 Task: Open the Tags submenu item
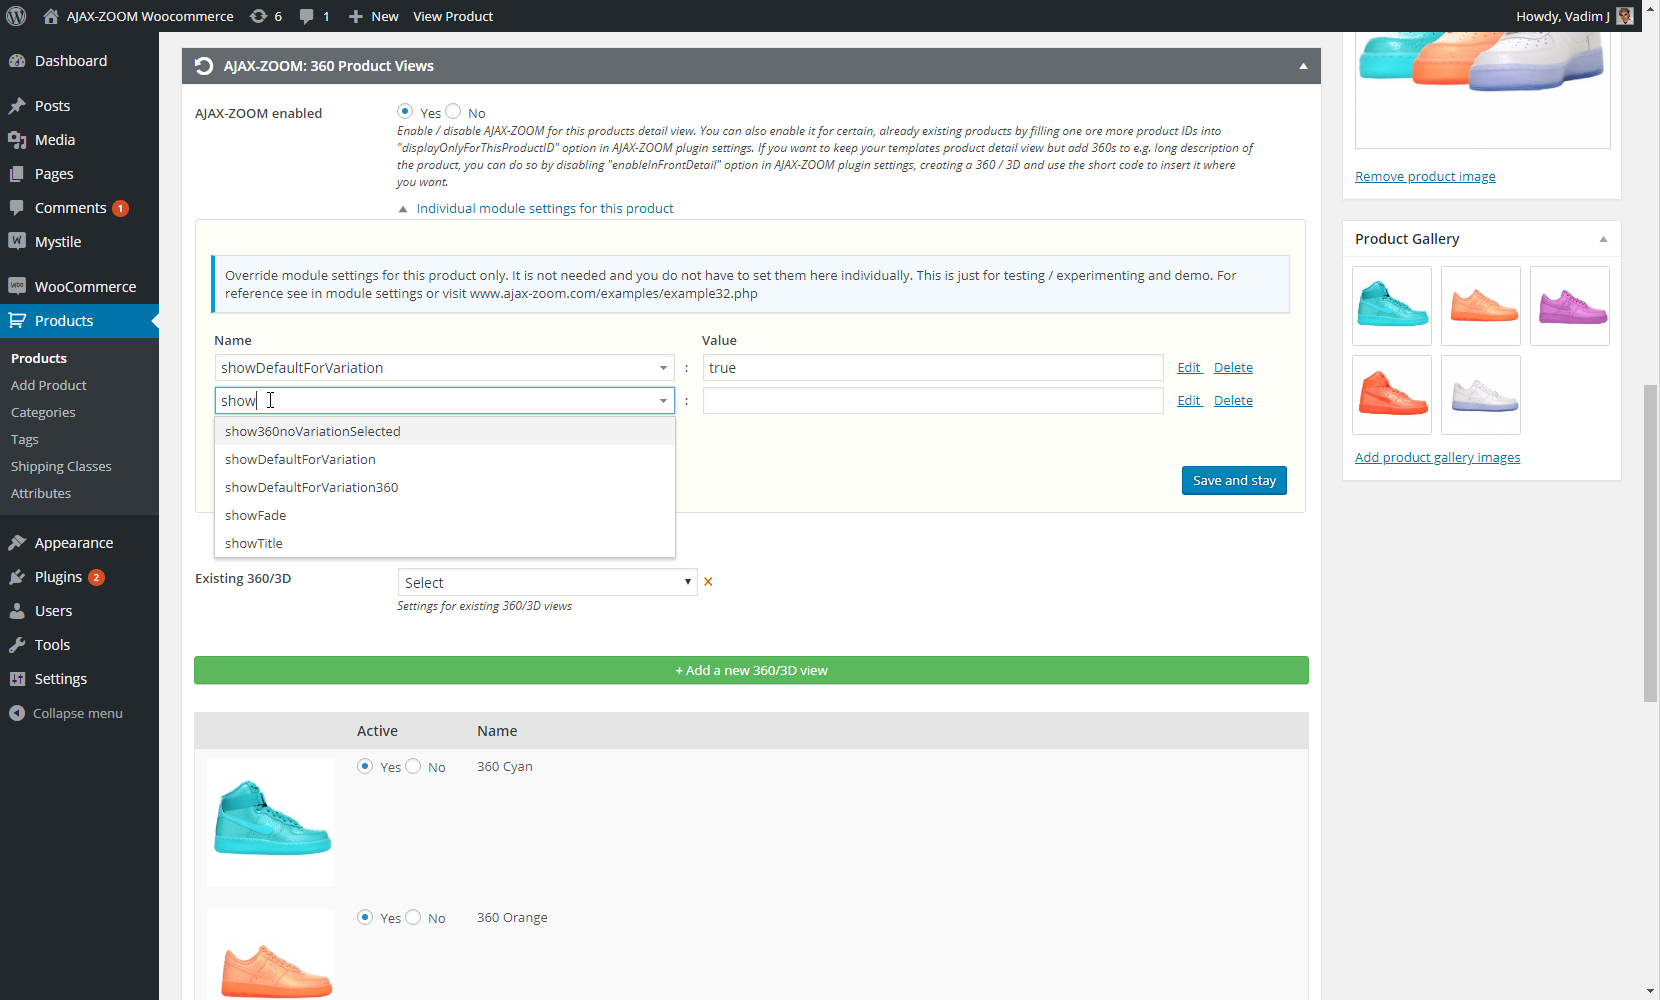point(25,439)
